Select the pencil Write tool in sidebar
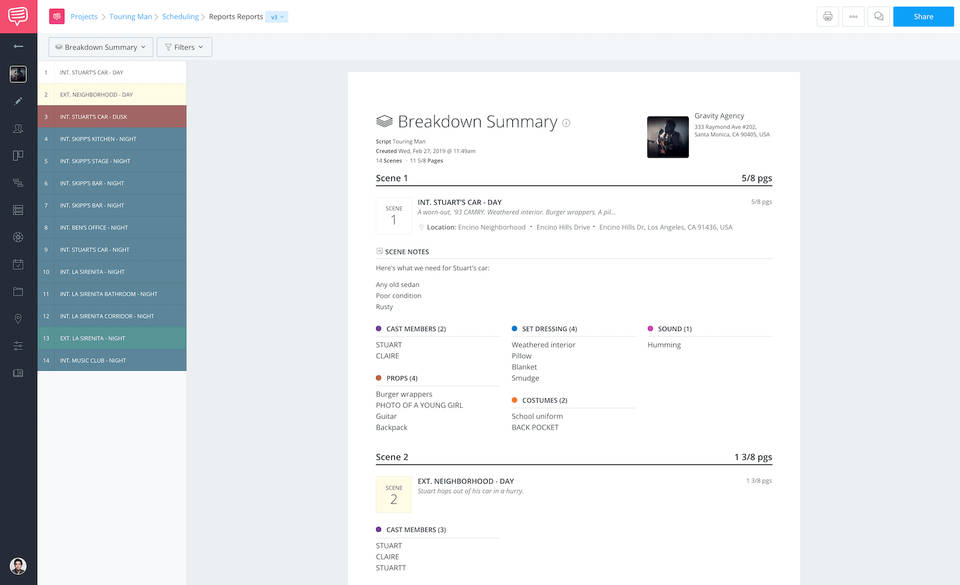This screenshot has height=585, width=960. 18,101
